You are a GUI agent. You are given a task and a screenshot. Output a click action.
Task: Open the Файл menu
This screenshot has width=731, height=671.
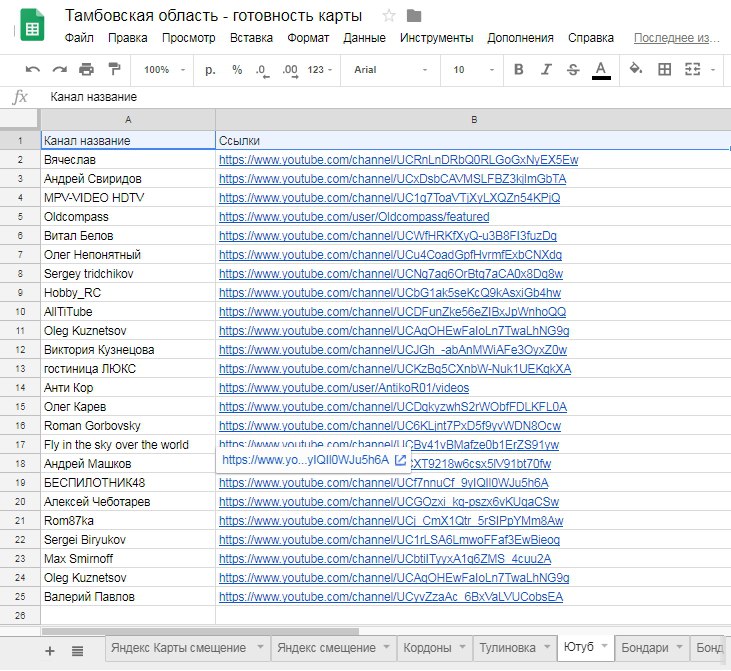point(79,38)
